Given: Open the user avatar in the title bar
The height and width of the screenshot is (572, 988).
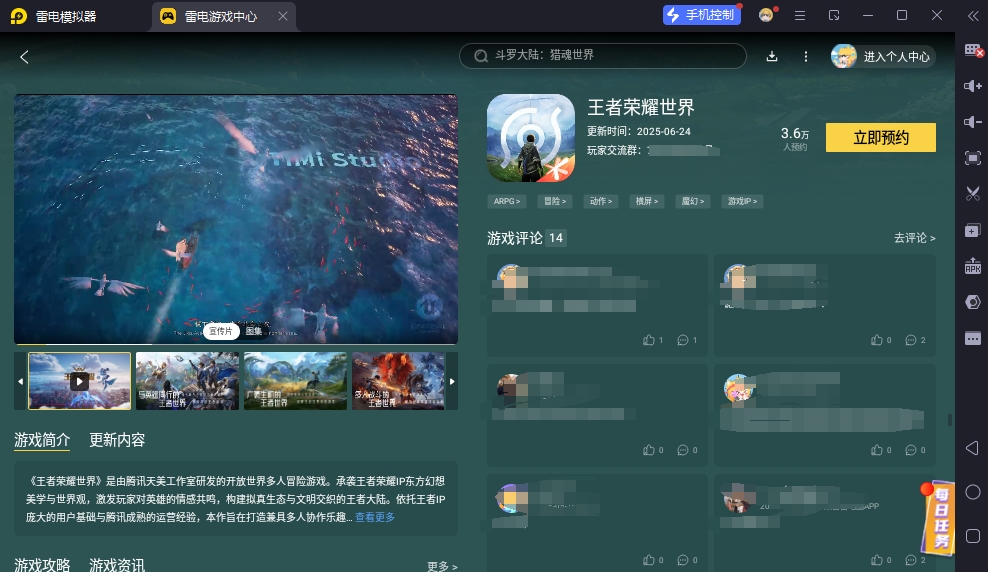Looking at the screenshot, I should pos(766,15).
